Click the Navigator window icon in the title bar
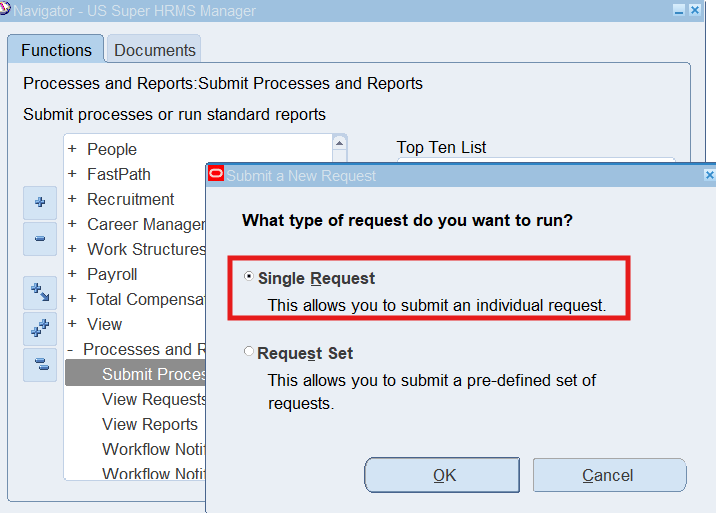The width and height of the screenshot is (716, 513). click(6, 11)
